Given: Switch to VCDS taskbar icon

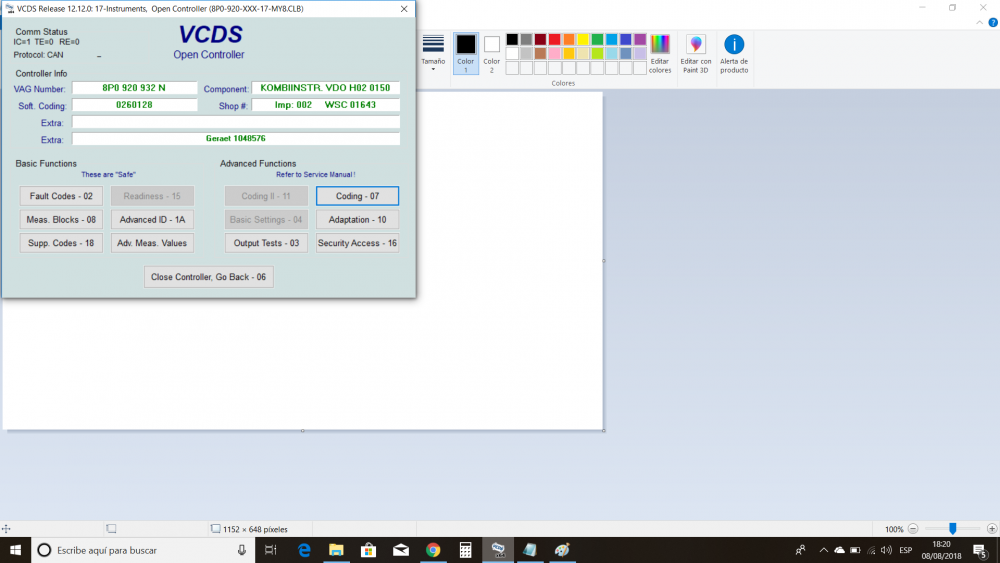Looking at the screenshot, I should [x=498, y=550].
